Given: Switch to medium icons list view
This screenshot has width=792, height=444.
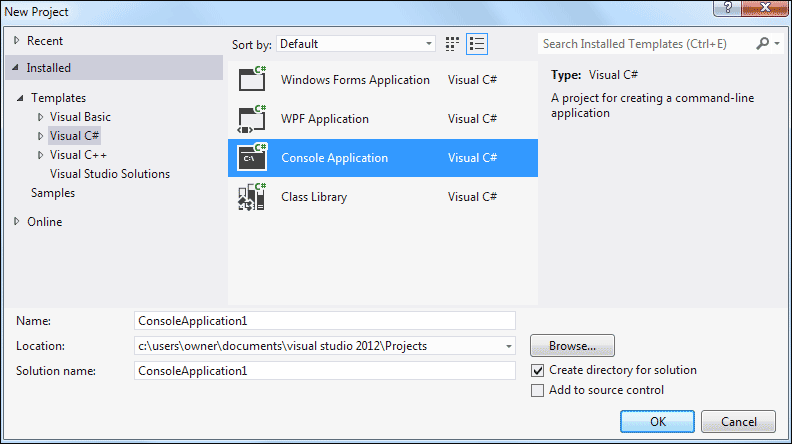Looking at the screenshot, I should coord(477,44).
